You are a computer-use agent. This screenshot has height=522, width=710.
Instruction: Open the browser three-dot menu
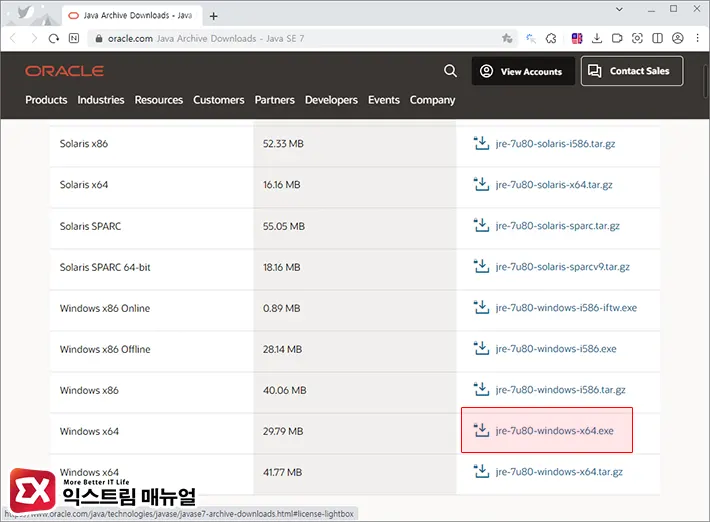(696, 38)
